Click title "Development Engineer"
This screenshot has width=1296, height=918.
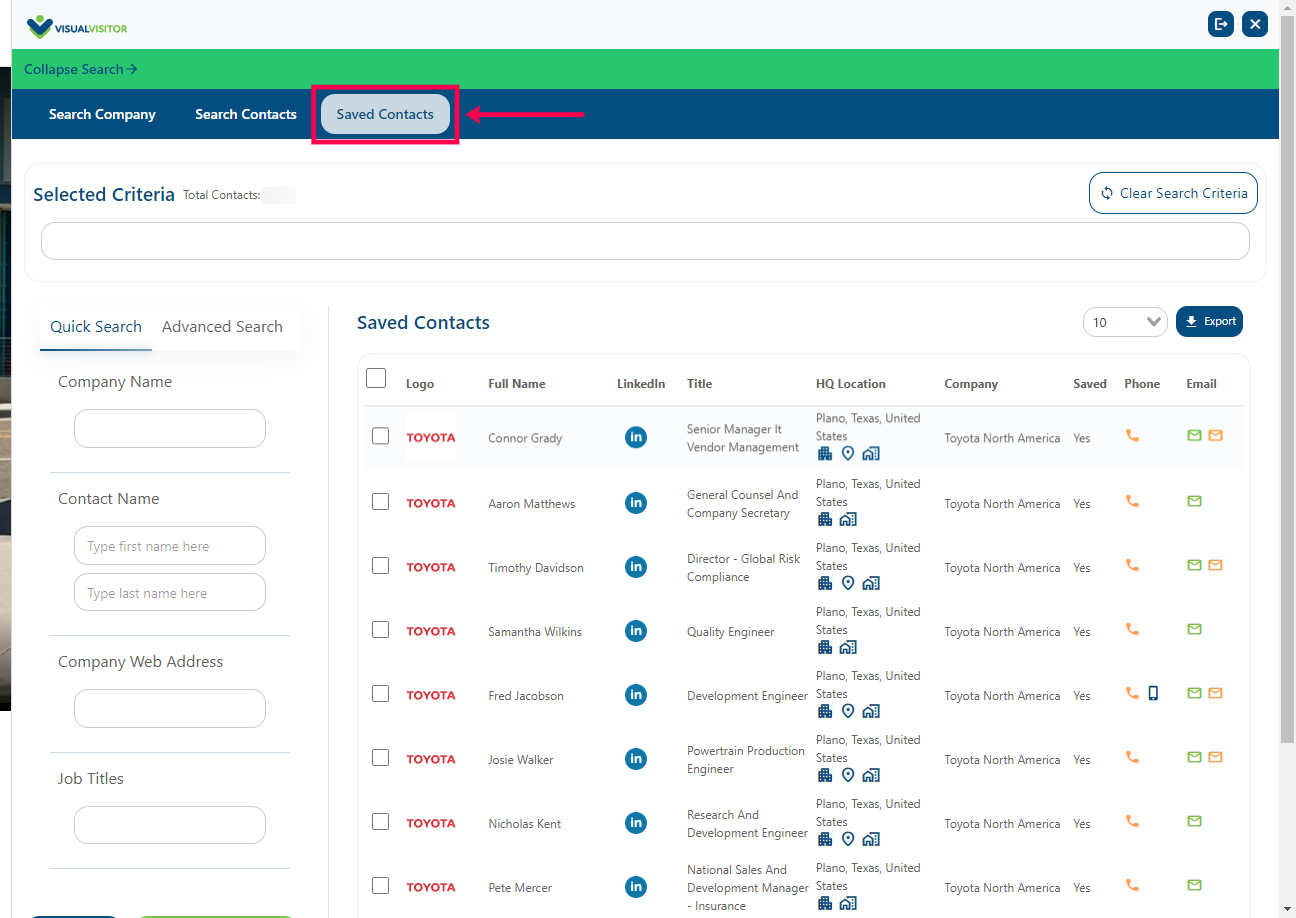pos(747,696)
